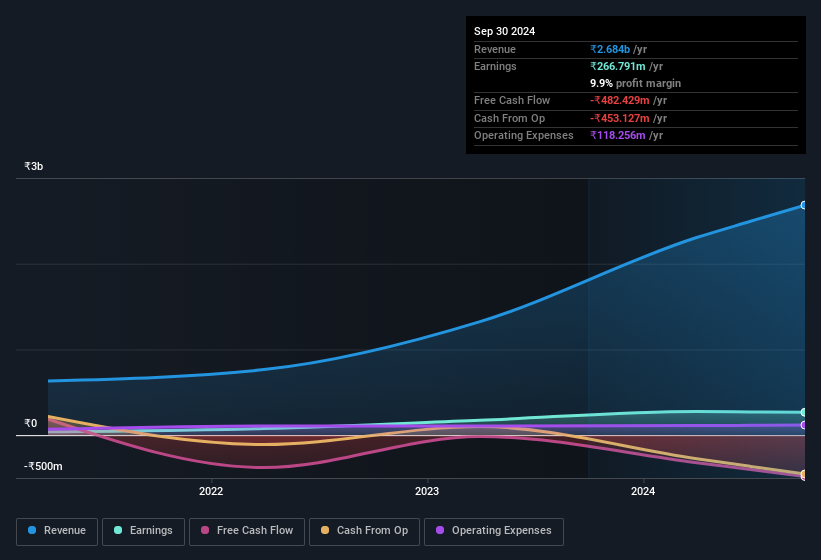
Task: Click the ₹2.684b revenue value
Action: [x=610, y=49]
